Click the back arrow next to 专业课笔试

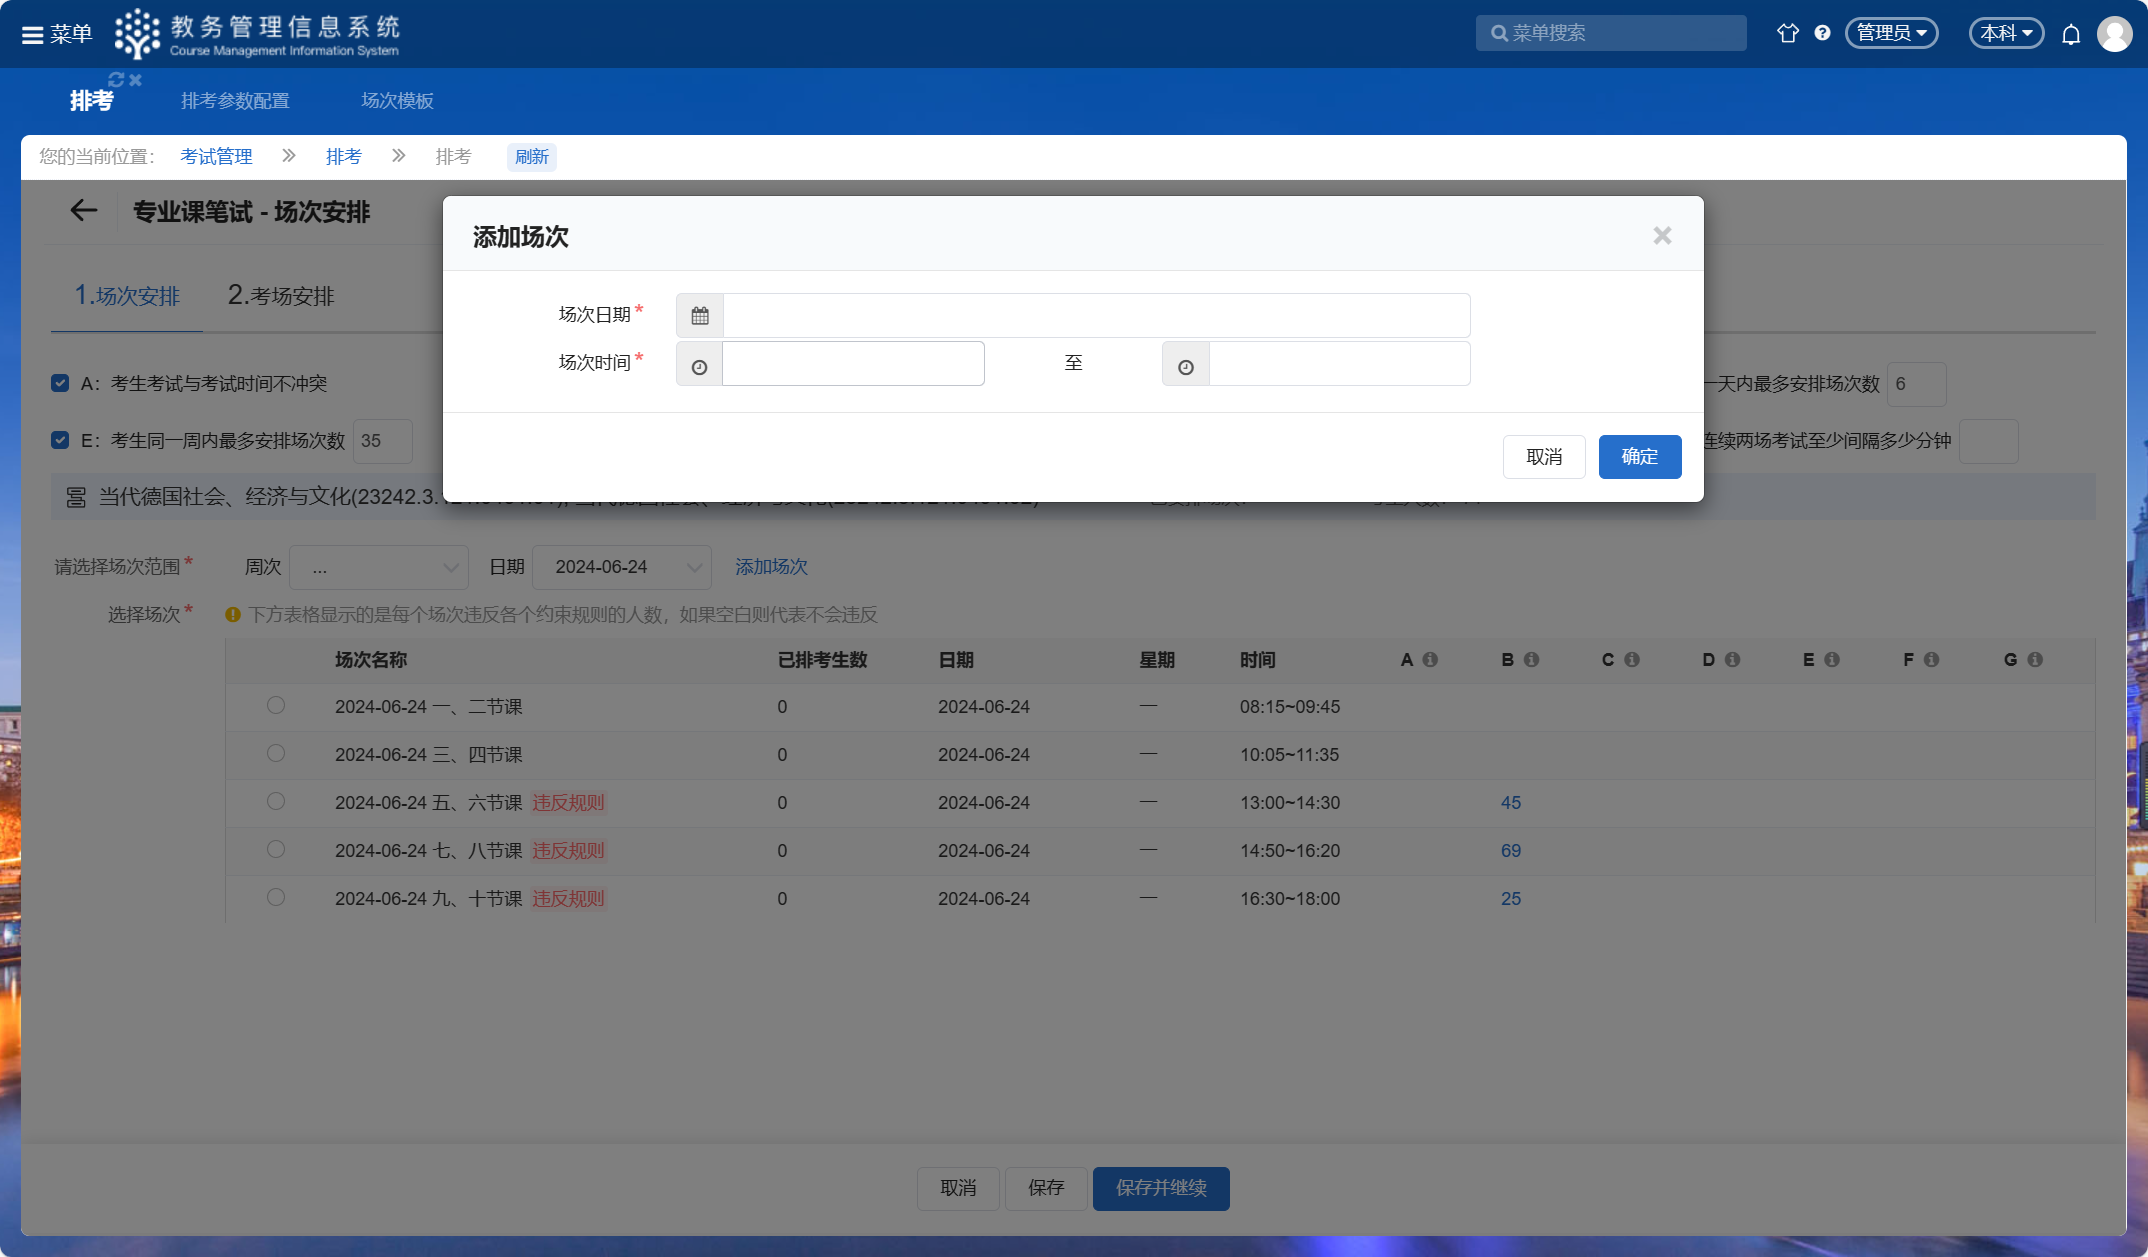(84, 211)
